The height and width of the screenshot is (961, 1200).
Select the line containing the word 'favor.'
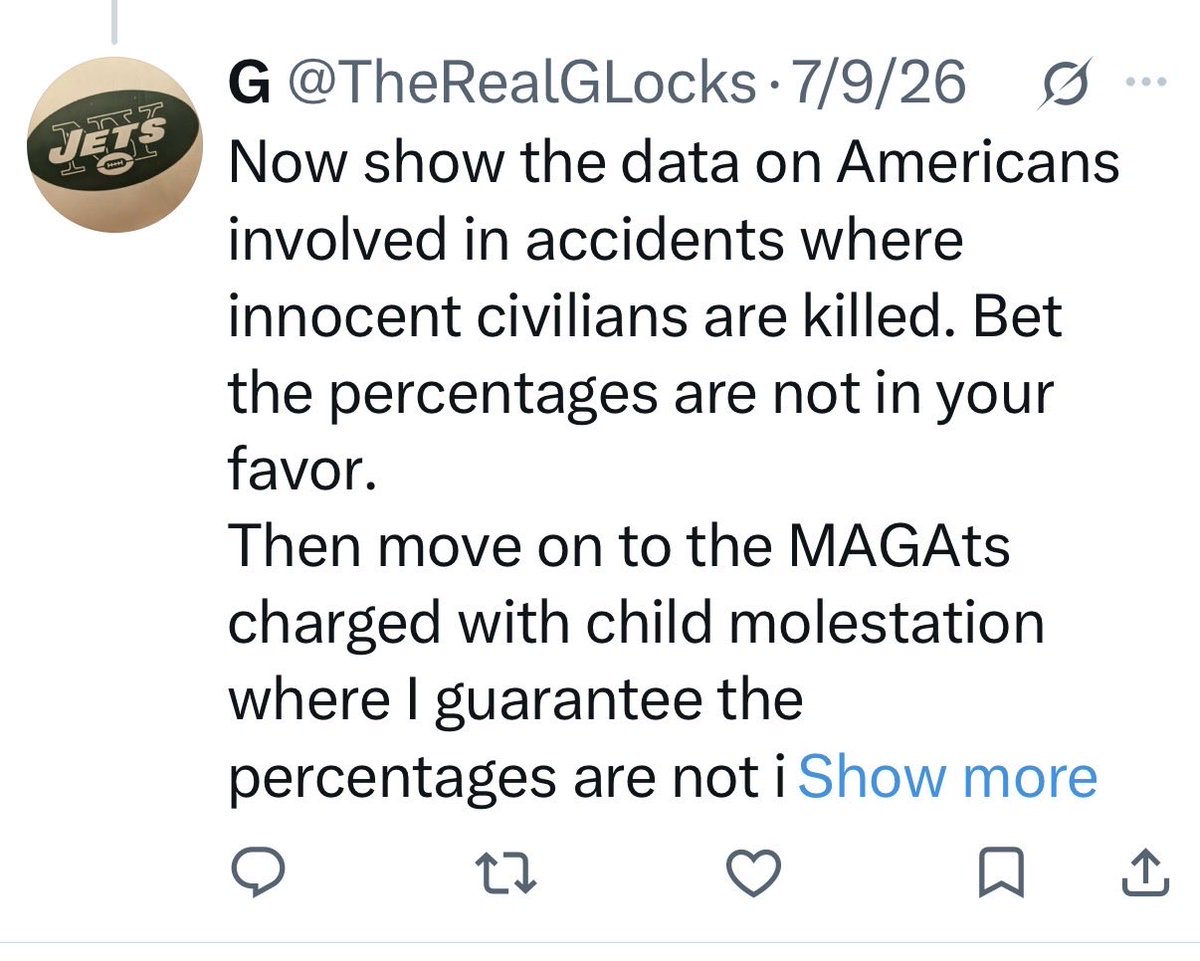[x=303, y=471]
